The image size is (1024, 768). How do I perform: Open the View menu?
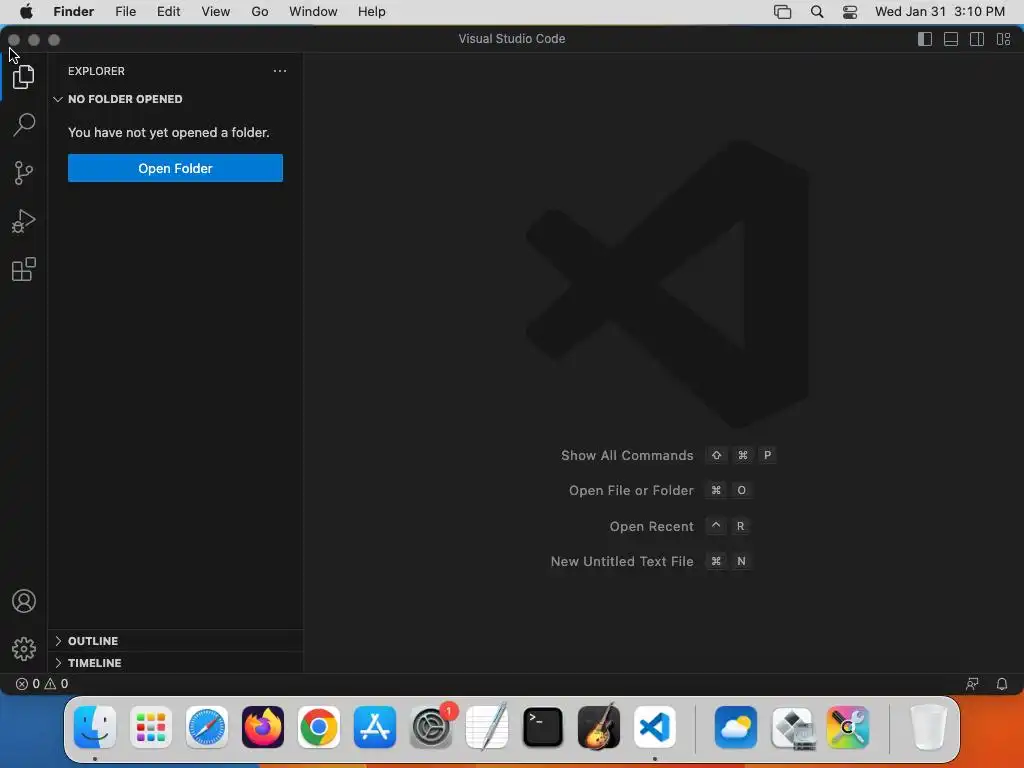click(x=216, y=12)
